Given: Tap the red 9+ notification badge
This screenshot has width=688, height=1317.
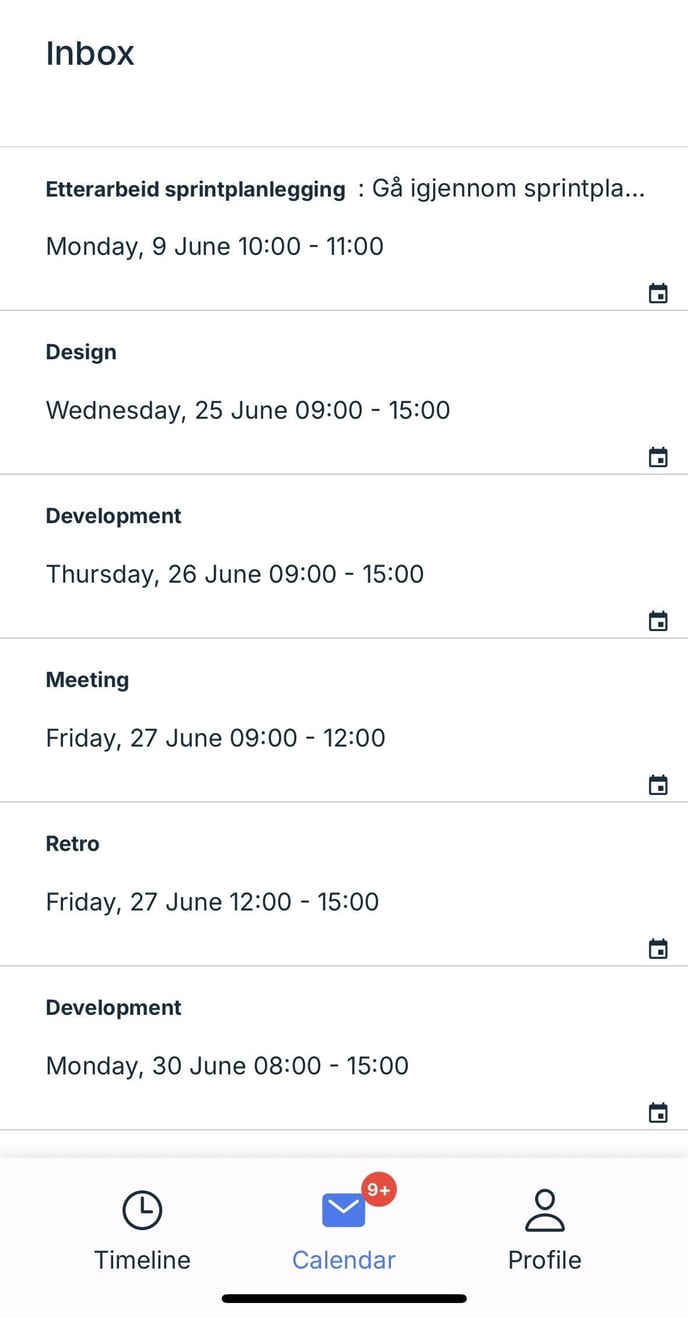Looking at the screenshot, I should tap(379, 1190).
